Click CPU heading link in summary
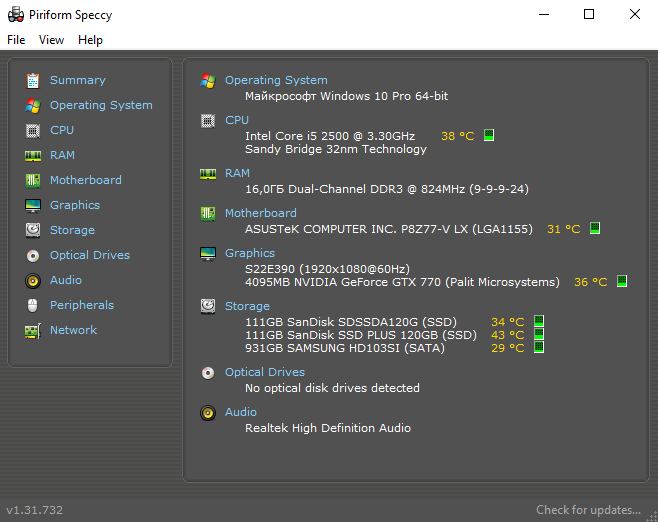Viewport: 658px width, 522px height. [237, 120]
